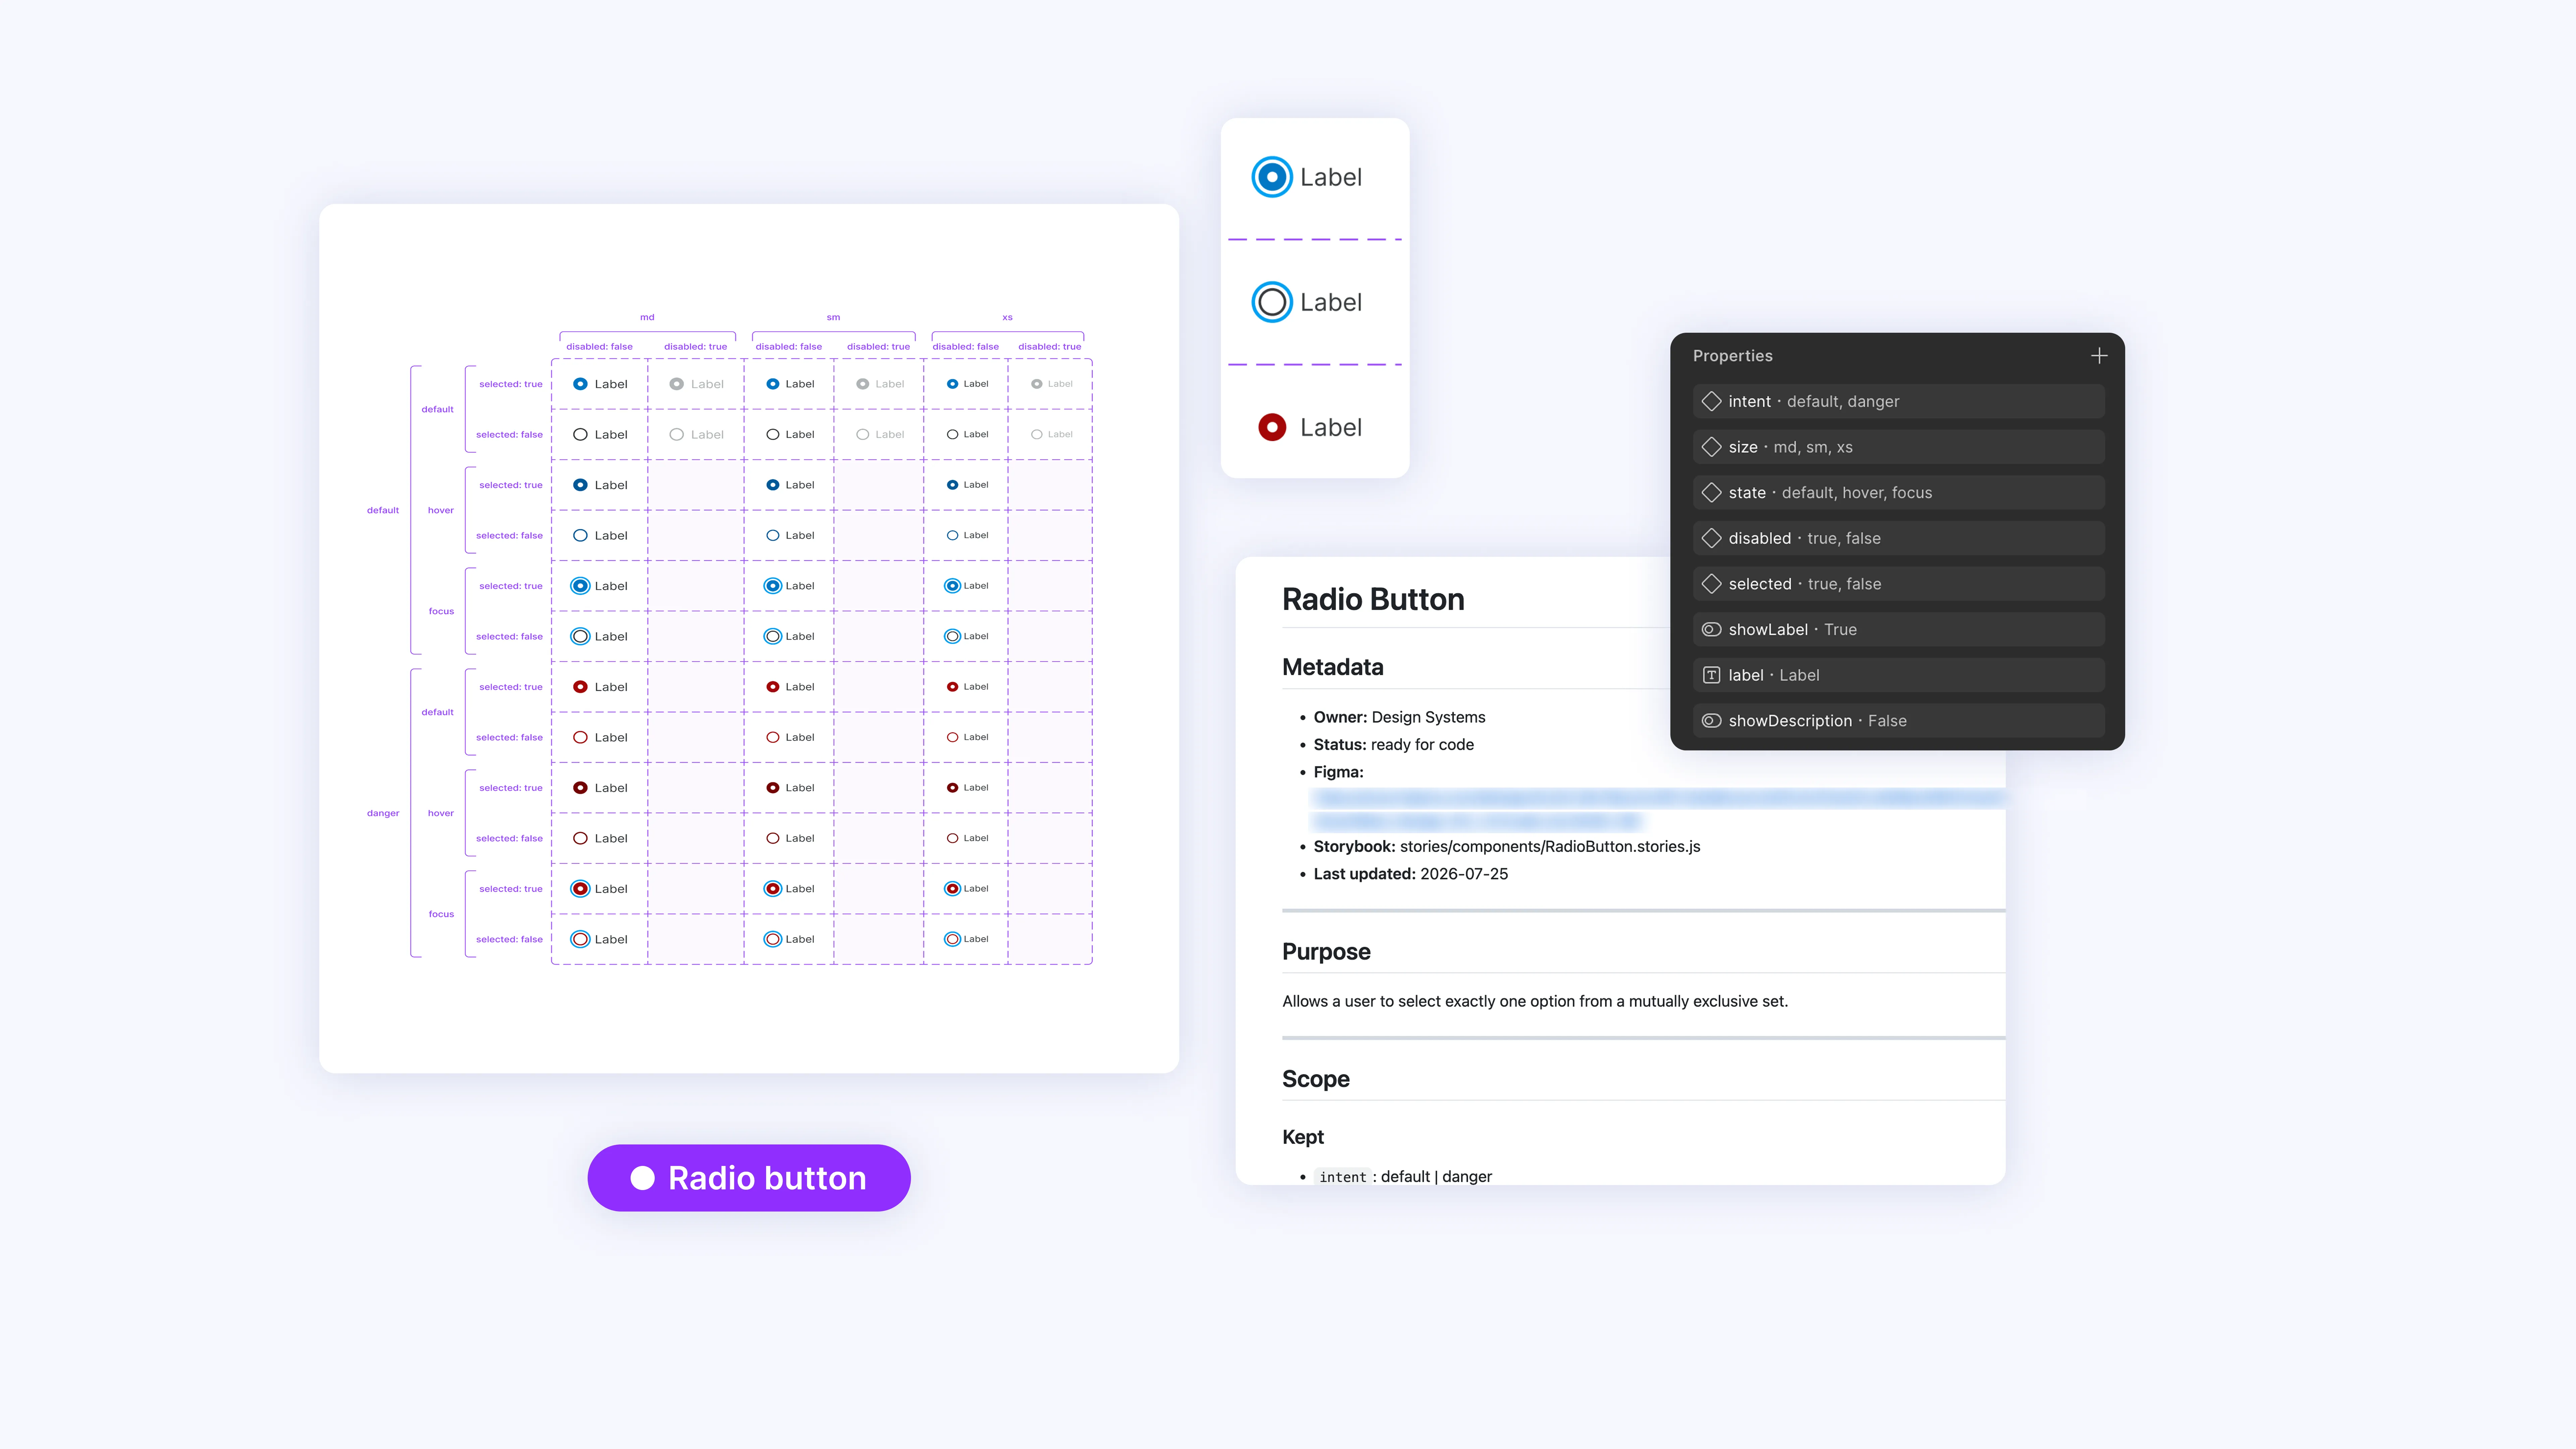The height and width of the screenshot is (1449, 2576).
Task: Click the 'xs' size column header
Action: tap(1007, 317)
